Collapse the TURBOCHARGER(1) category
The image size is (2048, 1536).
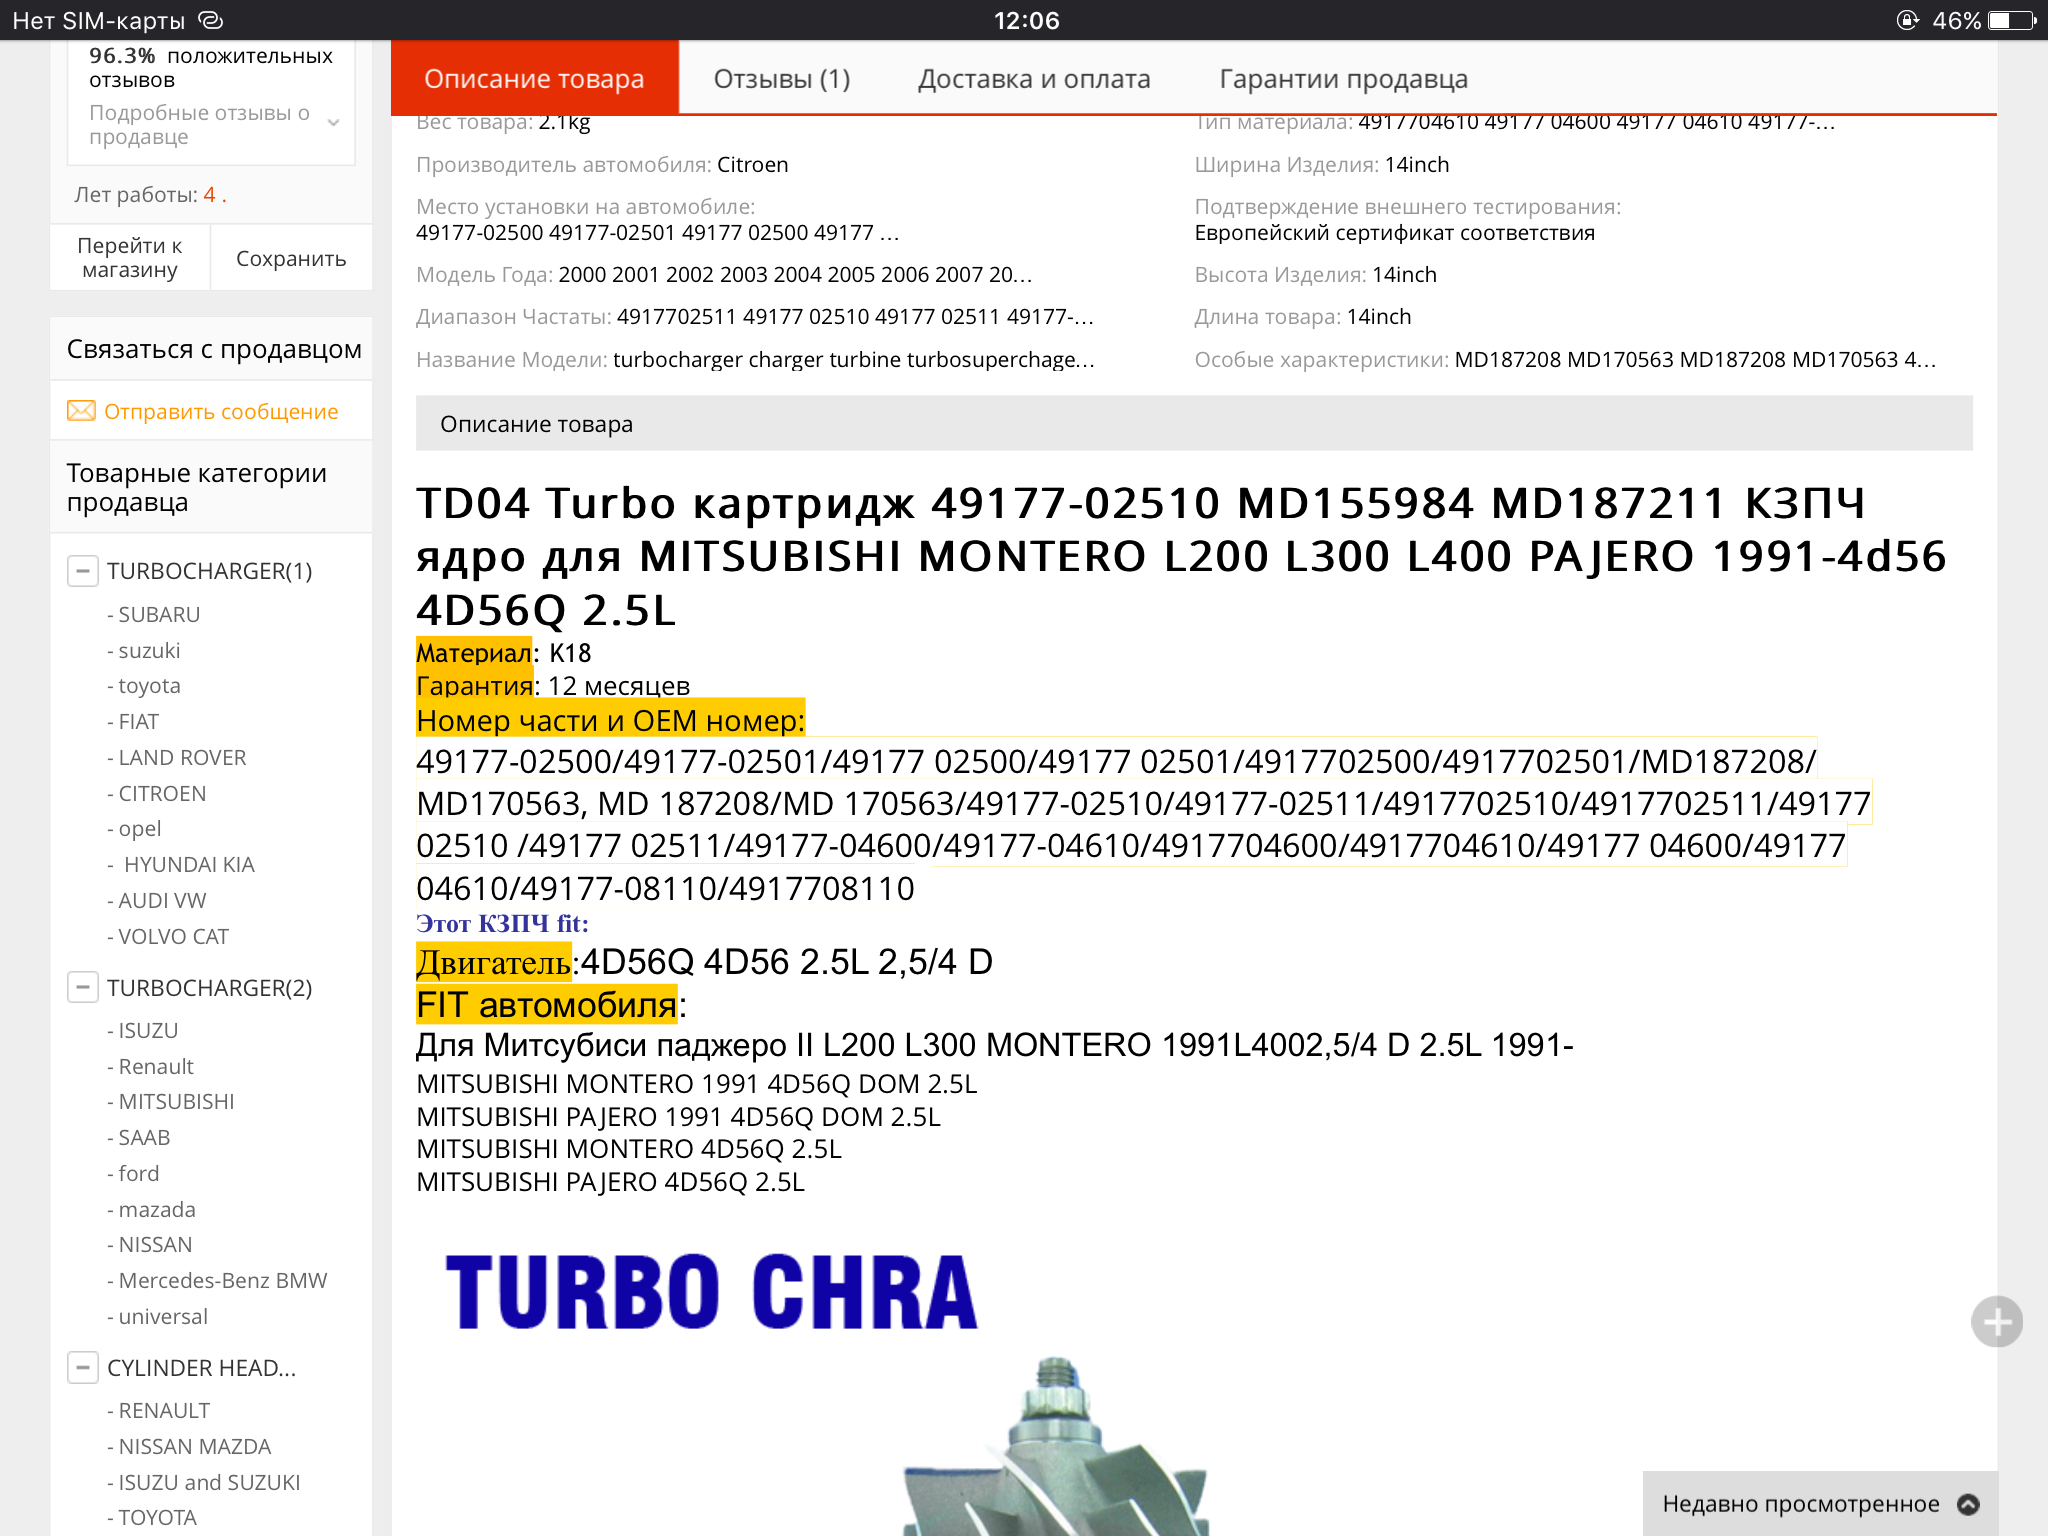point(83,571)
